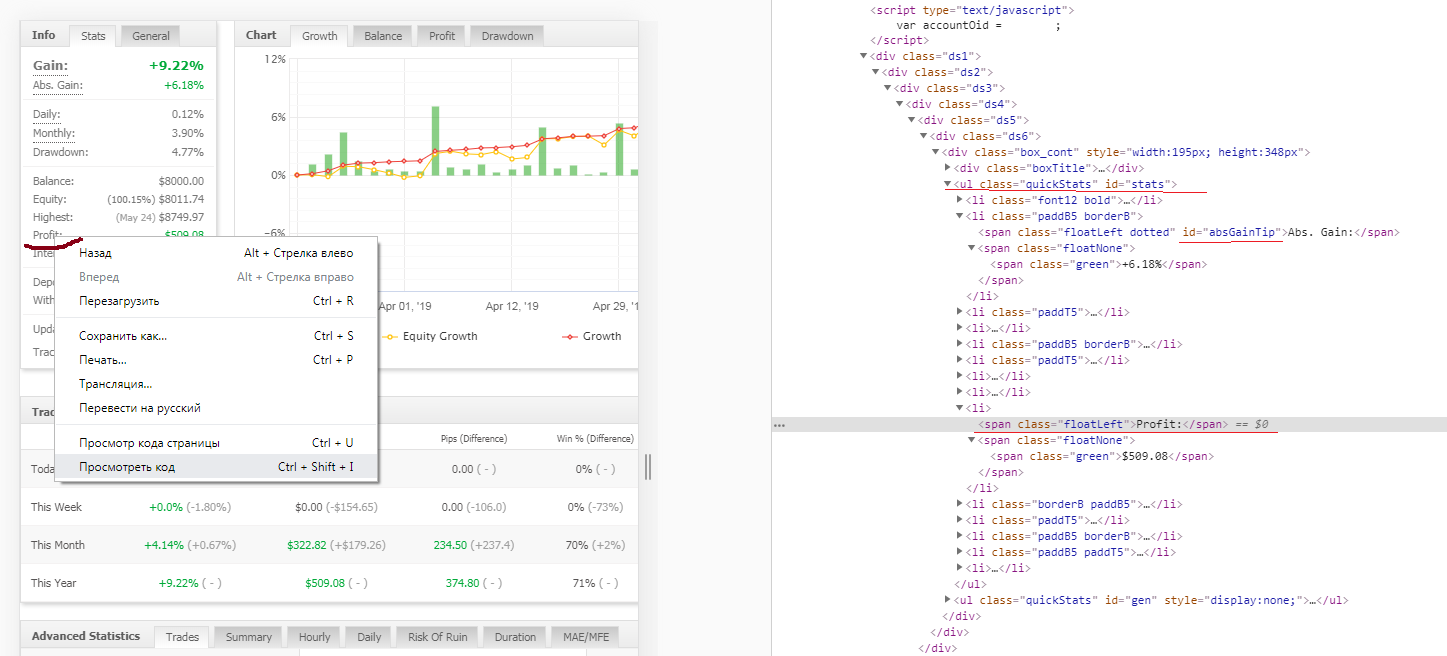Viewport: 1447px width, 656px height.
Task: Switch to the Hourly statistics tab
Action: pos(314,637)
